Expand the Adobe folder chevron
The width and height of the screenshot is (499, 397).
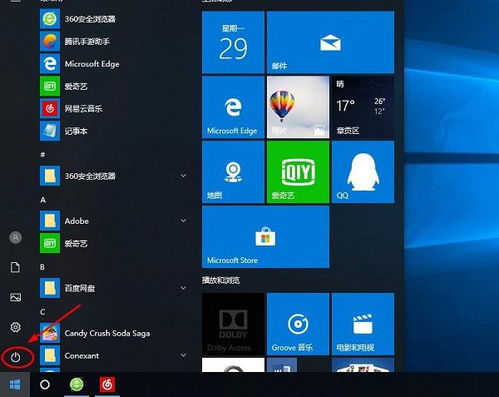point(183,221)
